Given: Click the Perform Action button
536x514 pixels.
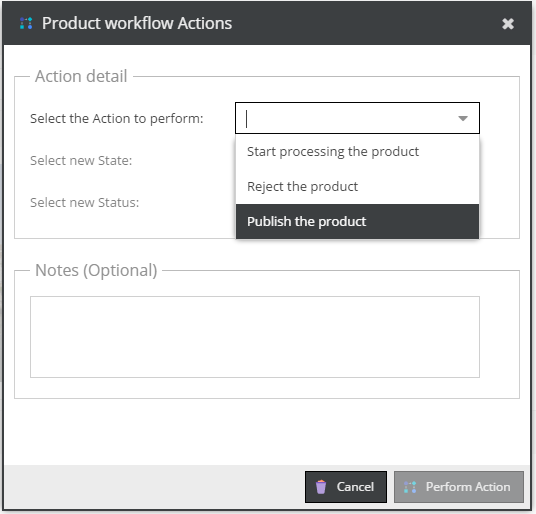Looking at the screenshot, I should (459, 487).
